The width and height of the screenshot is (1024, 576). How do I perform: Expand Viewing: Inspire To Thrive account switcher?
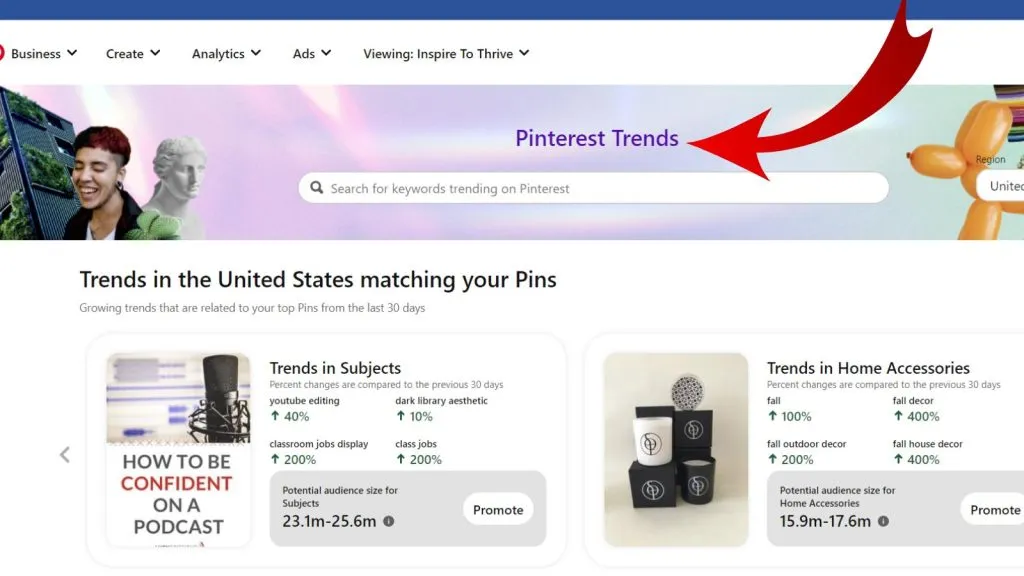coord(446,54)
